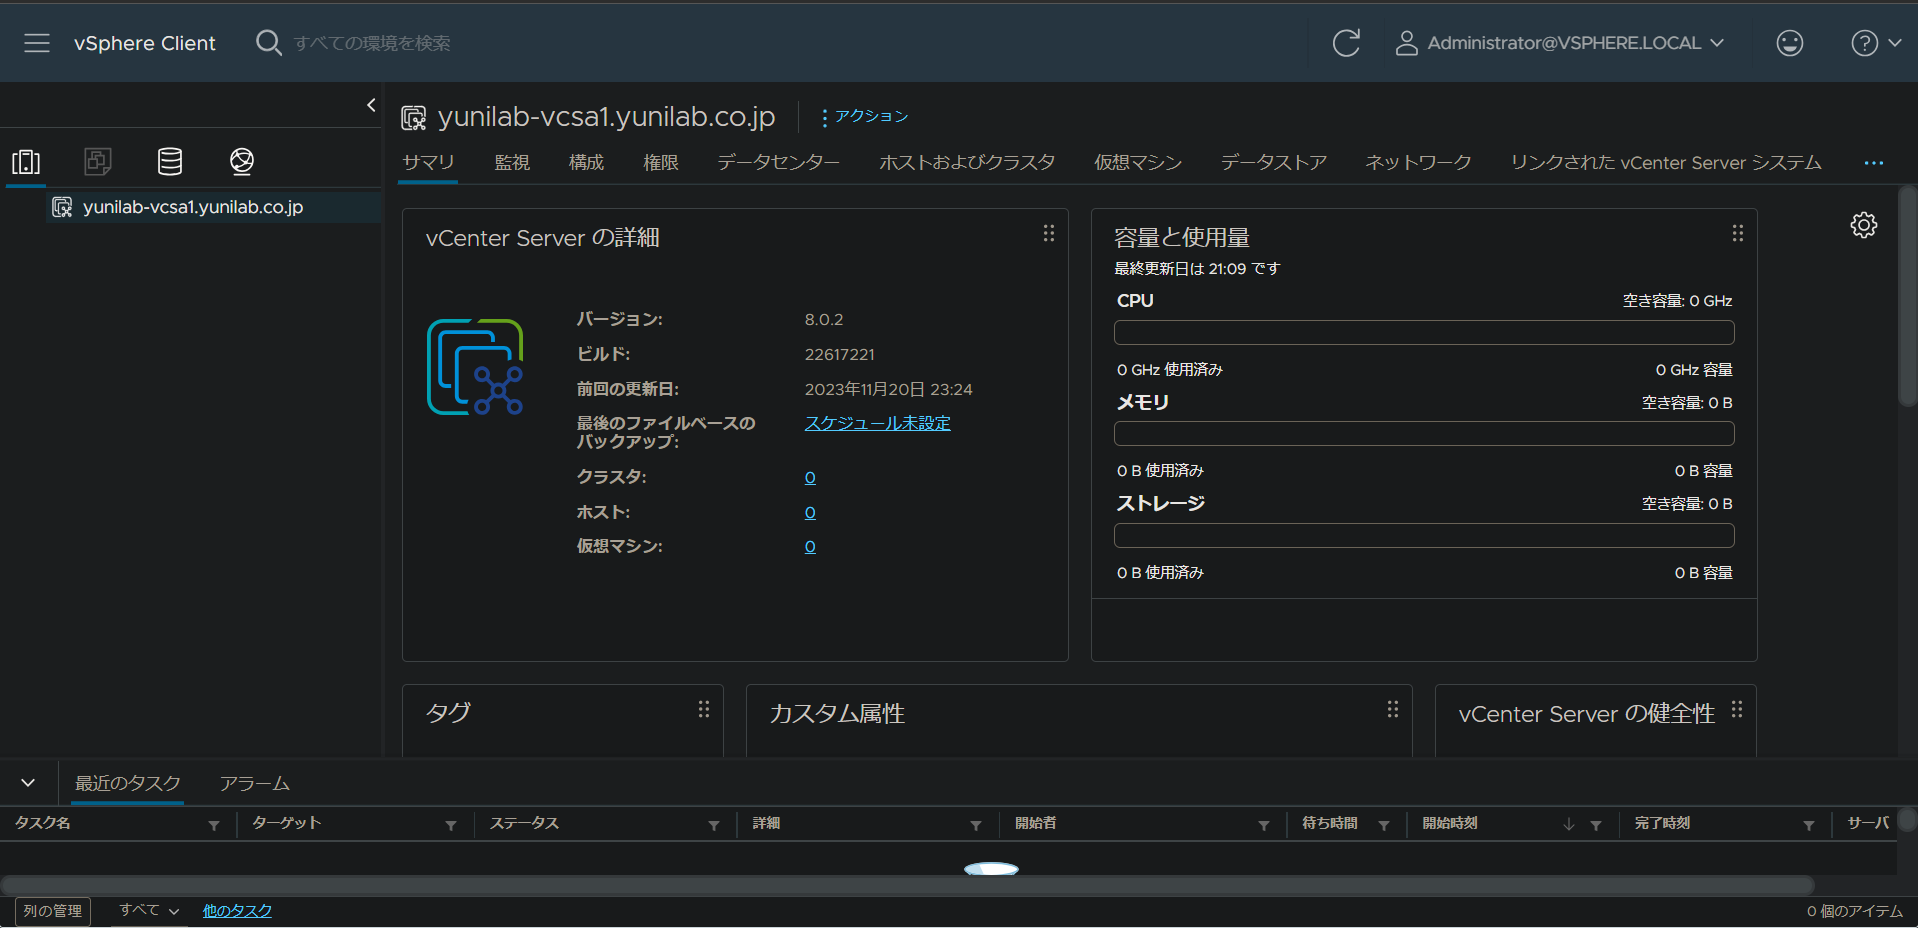The width and height of the screenshot is (1918, 928).
Task: Open the summary page settings gear
Action: point(1864,225)
